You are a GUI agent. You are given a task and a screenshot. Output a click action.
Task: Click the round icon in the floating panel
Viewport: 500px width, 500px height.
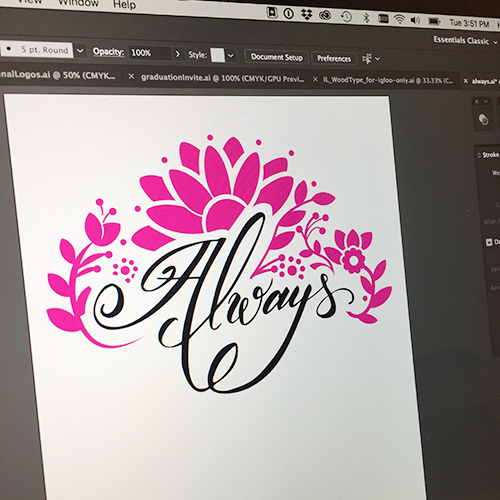483,120
